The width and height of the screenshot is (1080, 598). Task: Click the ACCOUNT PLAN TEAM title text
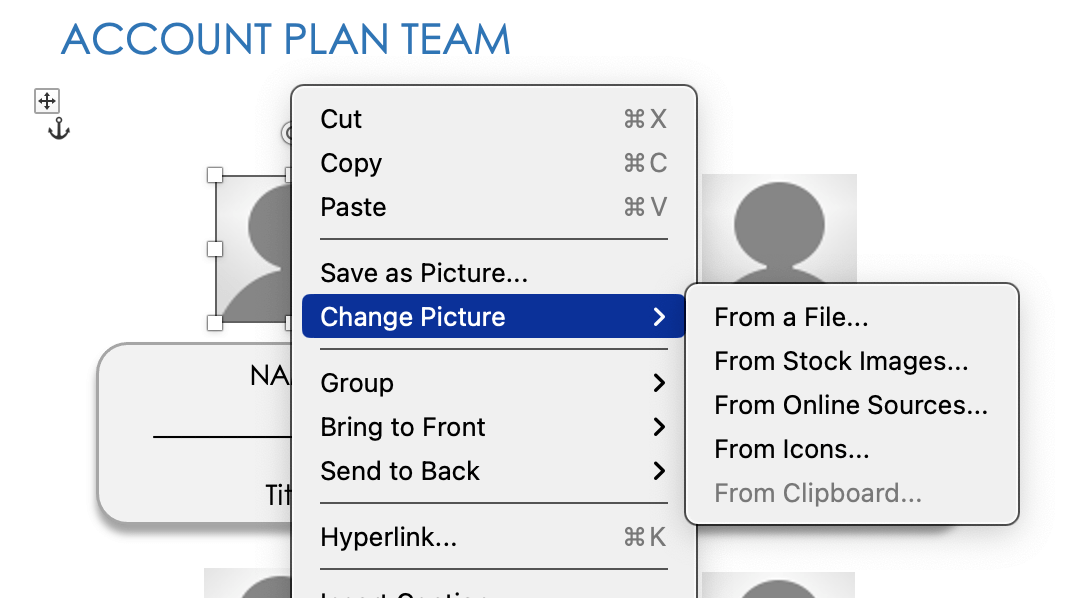(285, 40)
